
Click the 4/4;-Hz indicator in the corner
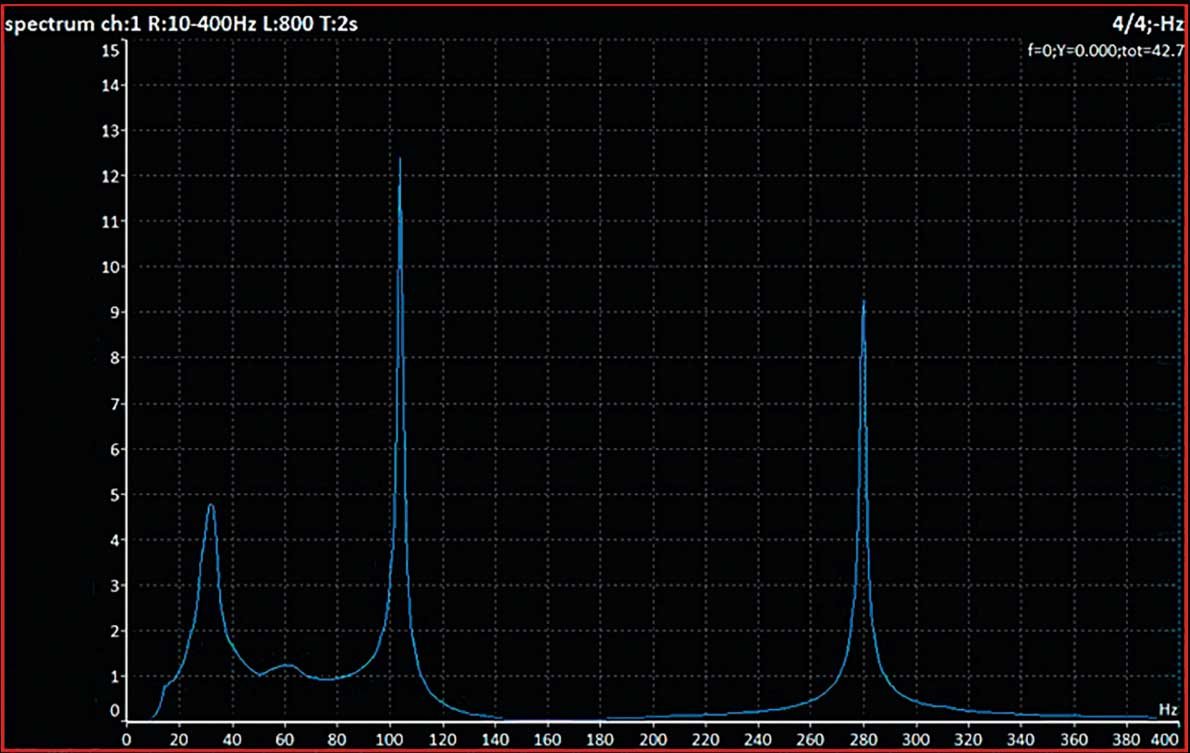point(1148,24)
